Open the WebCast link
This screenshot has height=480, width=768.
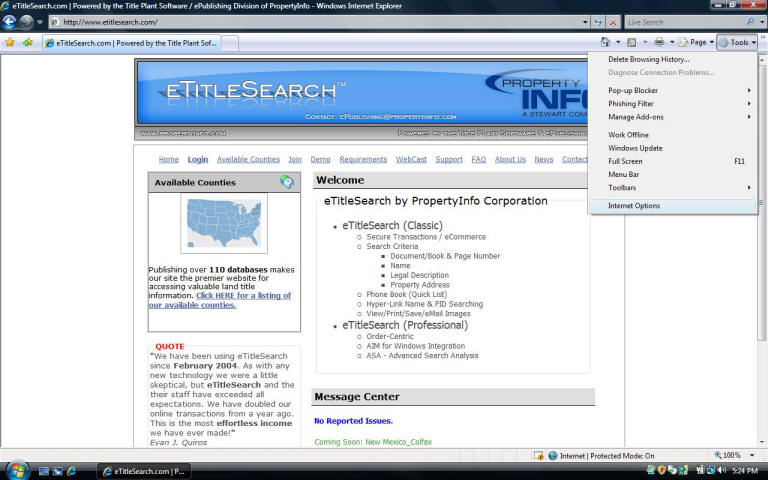tap(411, 160)
